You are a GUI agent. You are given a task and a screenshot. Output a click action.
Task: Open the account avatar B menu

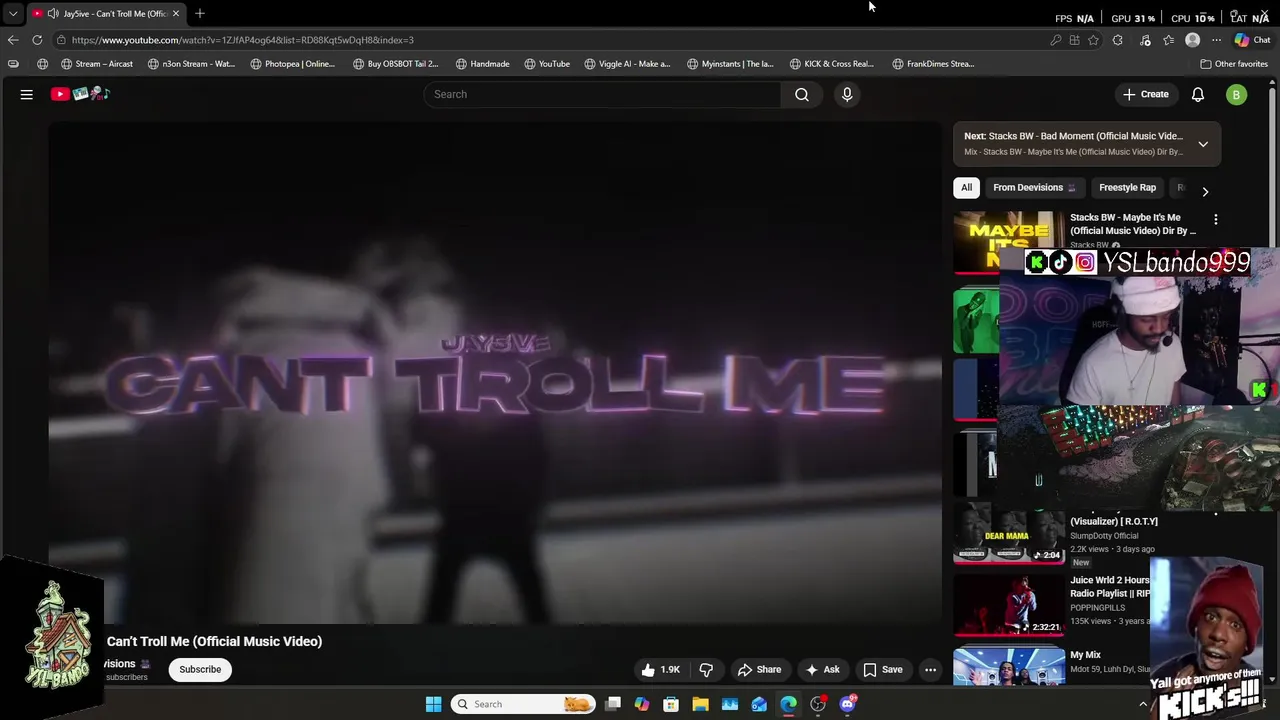pos(1237,94)
